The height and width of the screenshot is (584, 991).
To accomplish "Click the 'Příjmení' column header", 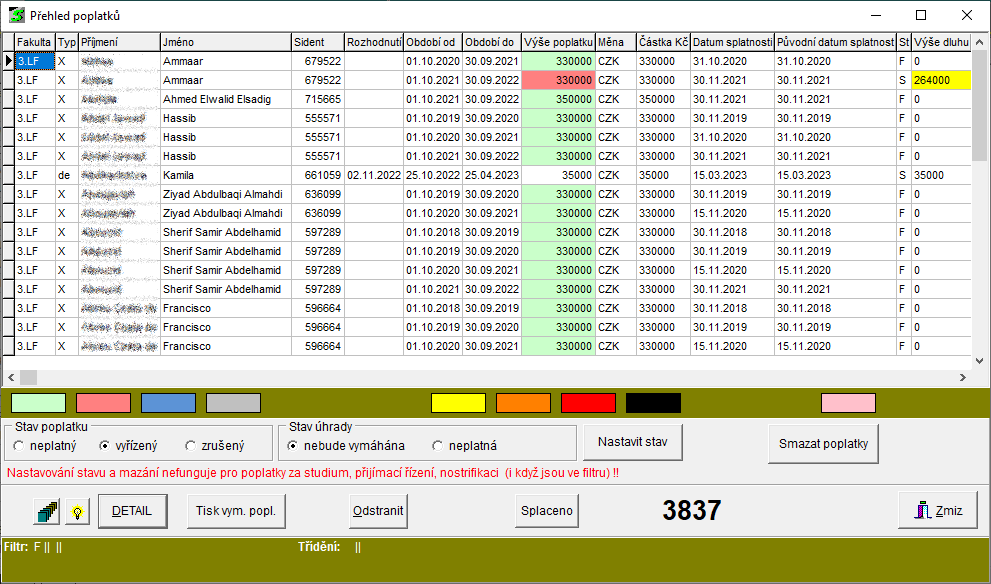I will [x=119, y=42].
